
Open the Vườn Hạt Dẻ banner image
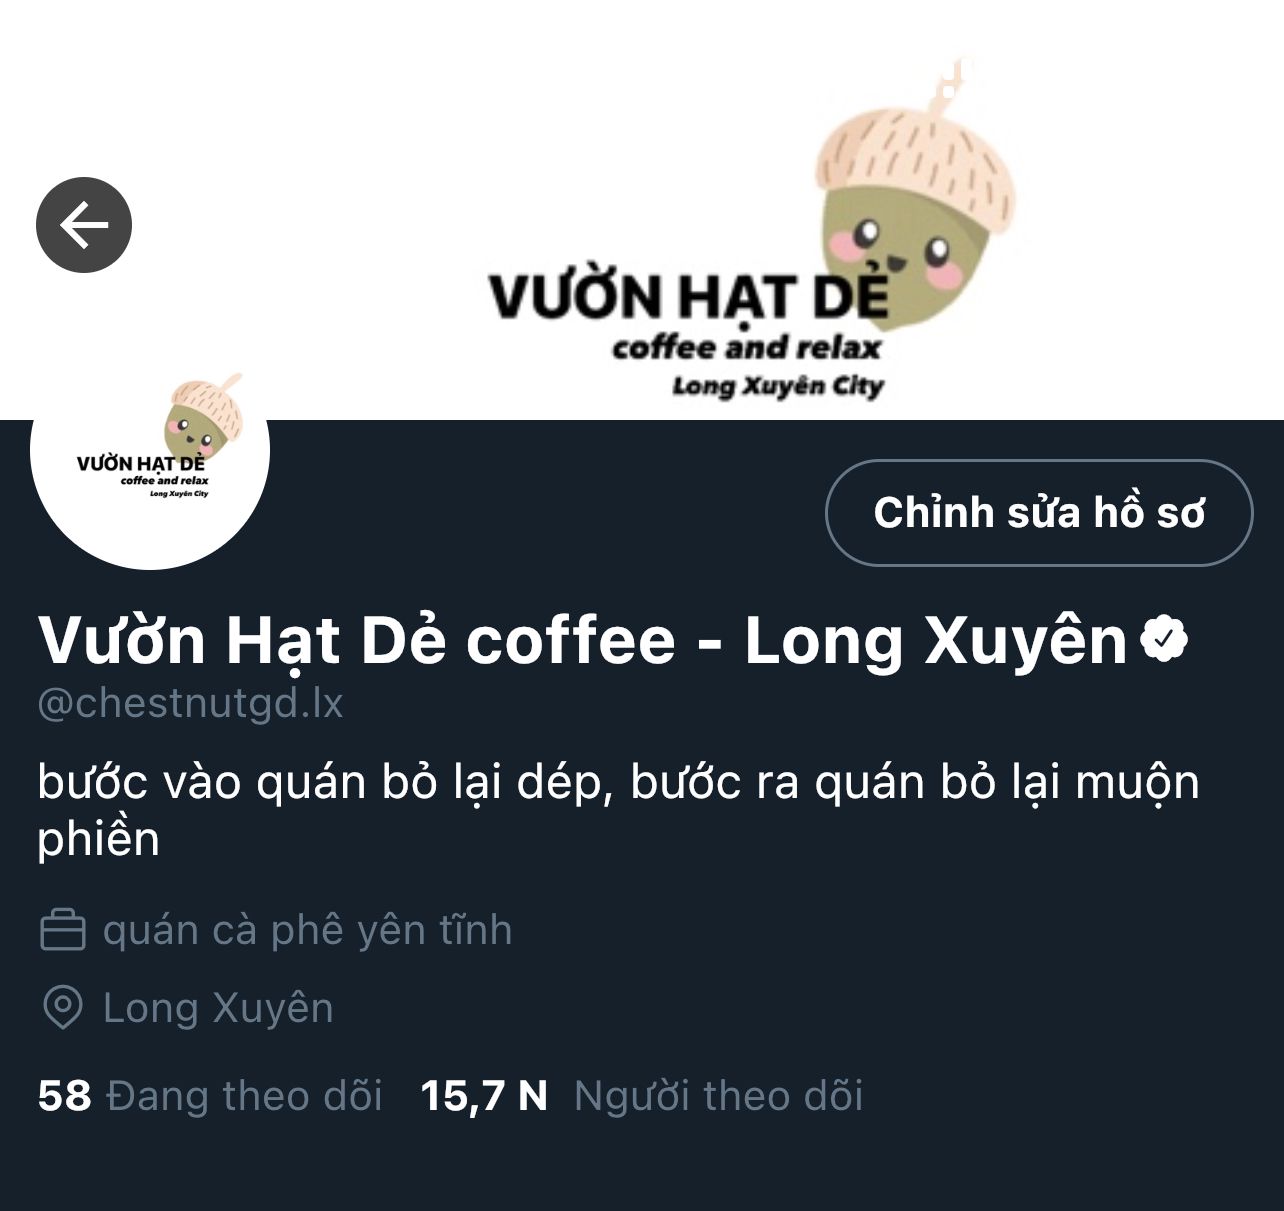642,210
